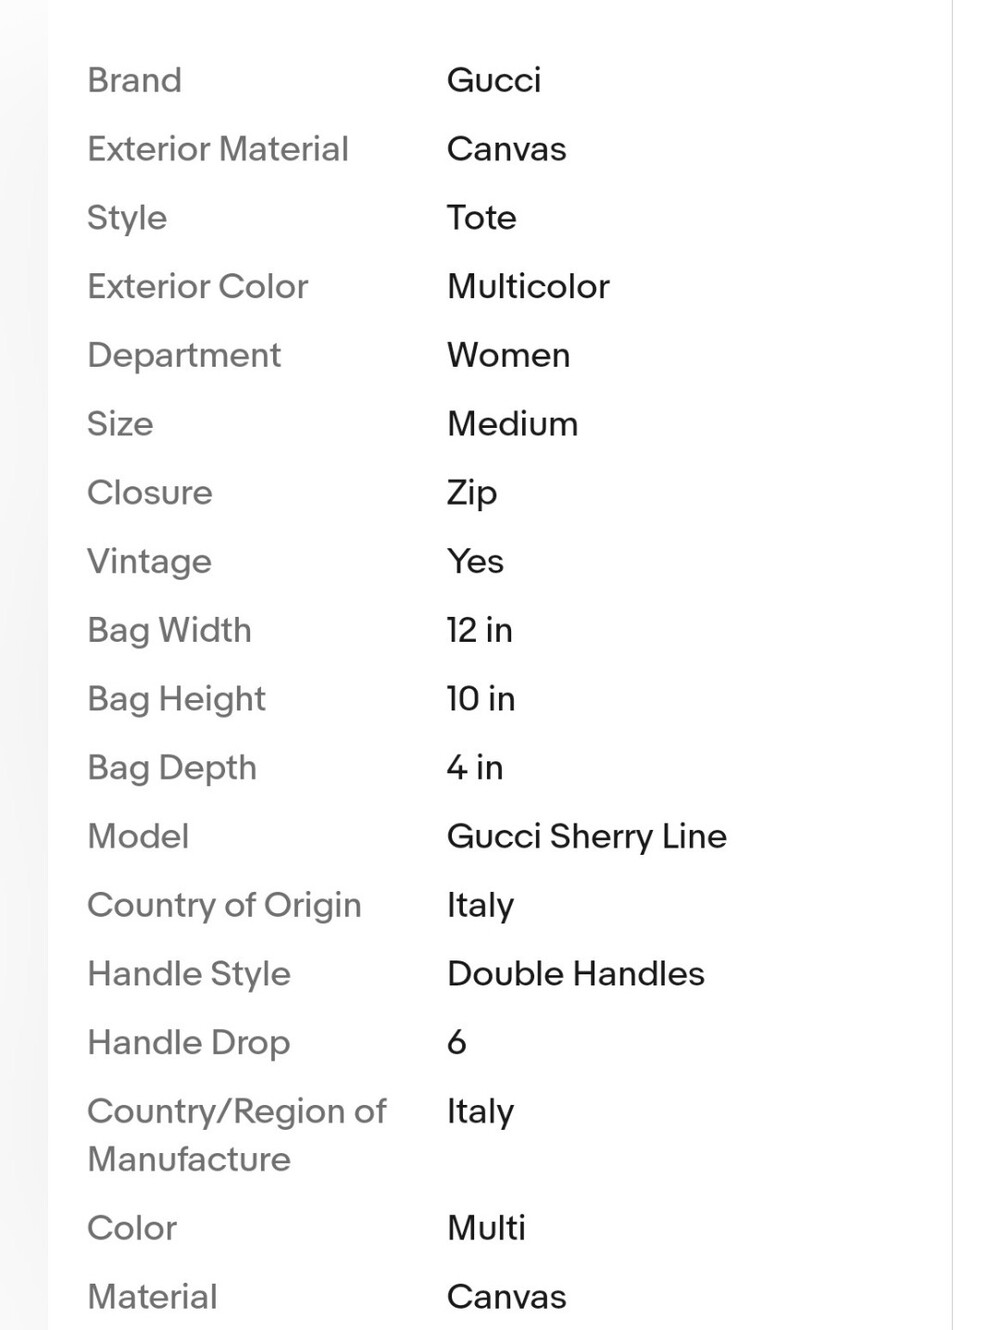Viewport: 1000px width, 1330px height.
Task: Click the Brand label
Action: (134, 80)
